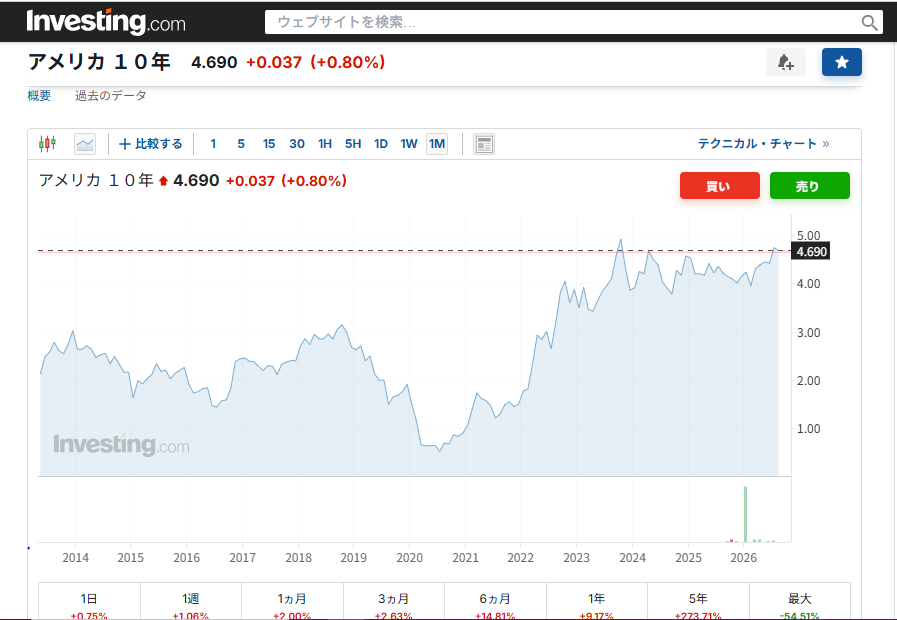This screenshot has width=897, height=620.
Task: Select the 3ヵ月 performance range
Action: 394,601
